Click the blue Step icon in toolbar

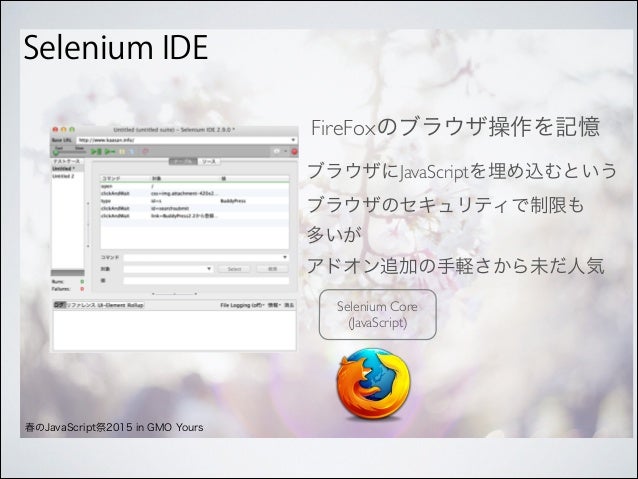(x=132, y=152)
